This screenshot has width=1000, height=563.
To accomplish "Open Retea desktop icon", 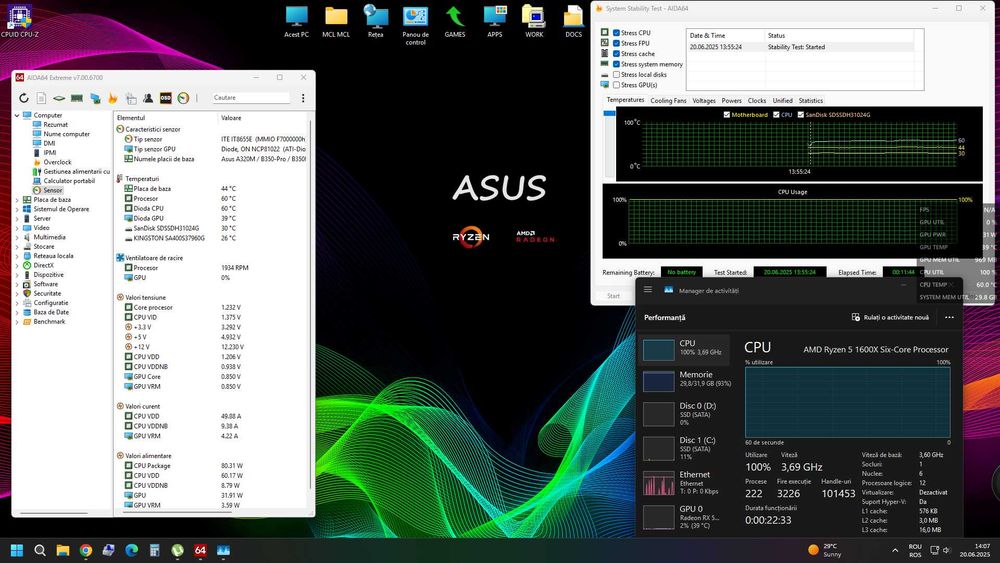I will [376, 22].
